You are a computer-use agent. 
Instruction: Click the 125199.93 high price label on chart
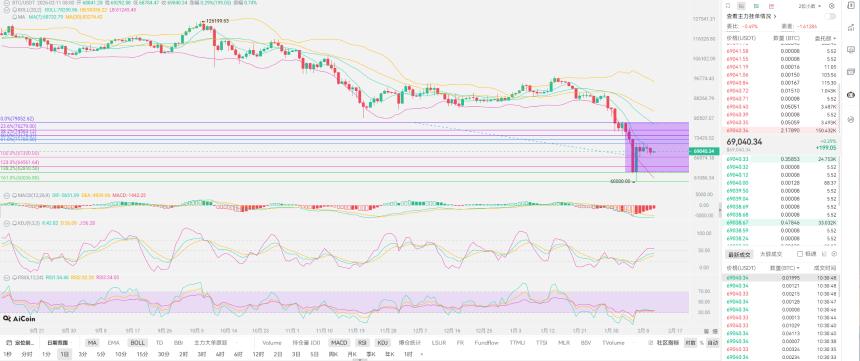click(x=217, y=21)
